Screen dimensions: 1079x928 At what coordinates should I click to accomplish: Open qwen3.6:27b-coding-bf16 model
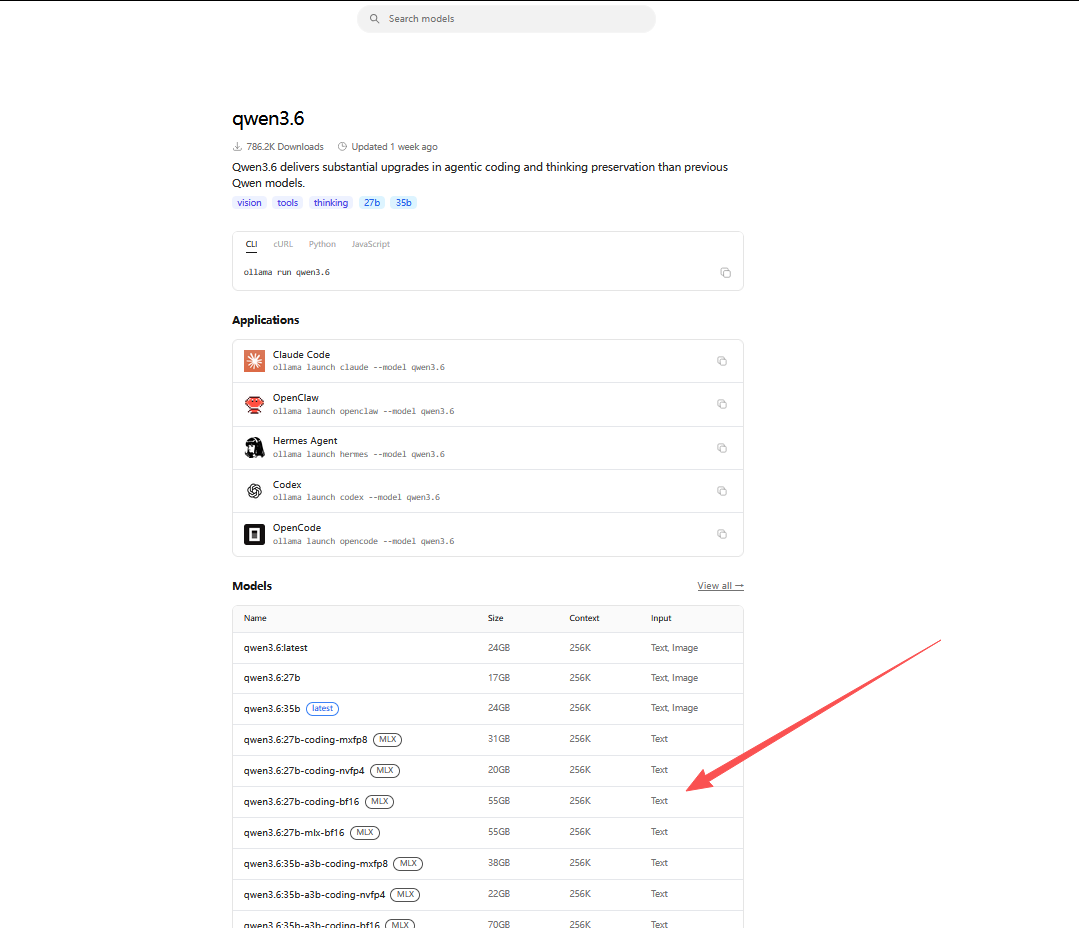(x=301, y=801)
